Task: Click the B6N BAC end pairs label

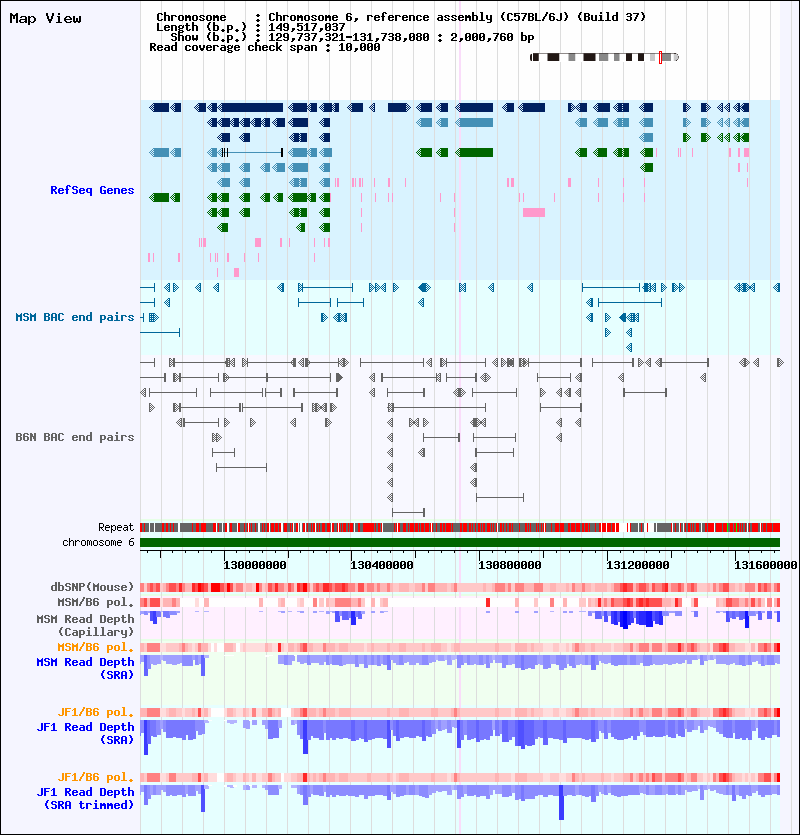Action: [75, 437]
